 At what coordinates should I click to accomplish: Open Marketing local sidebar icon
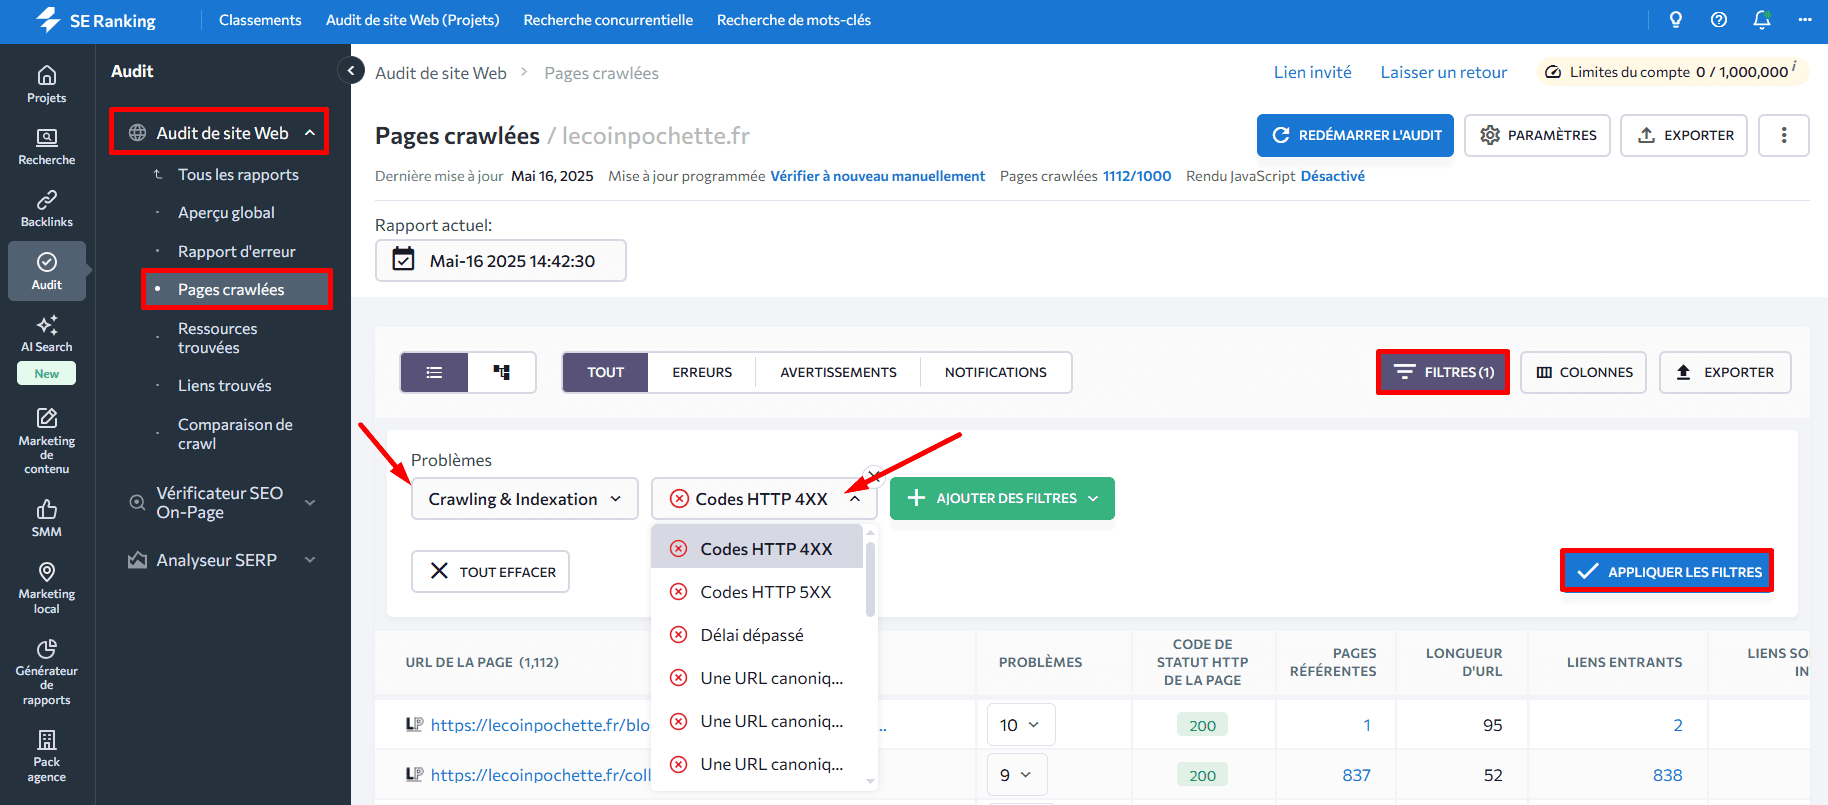tap(46, 587)
